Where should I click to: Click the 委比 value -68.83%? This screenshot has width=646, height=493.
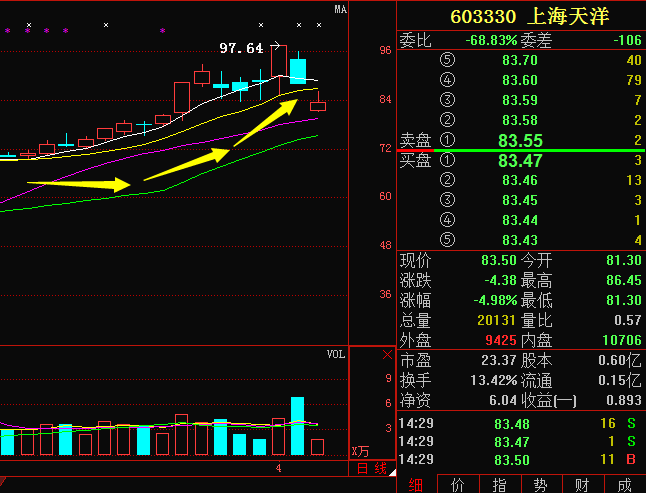tap(491, 40)
